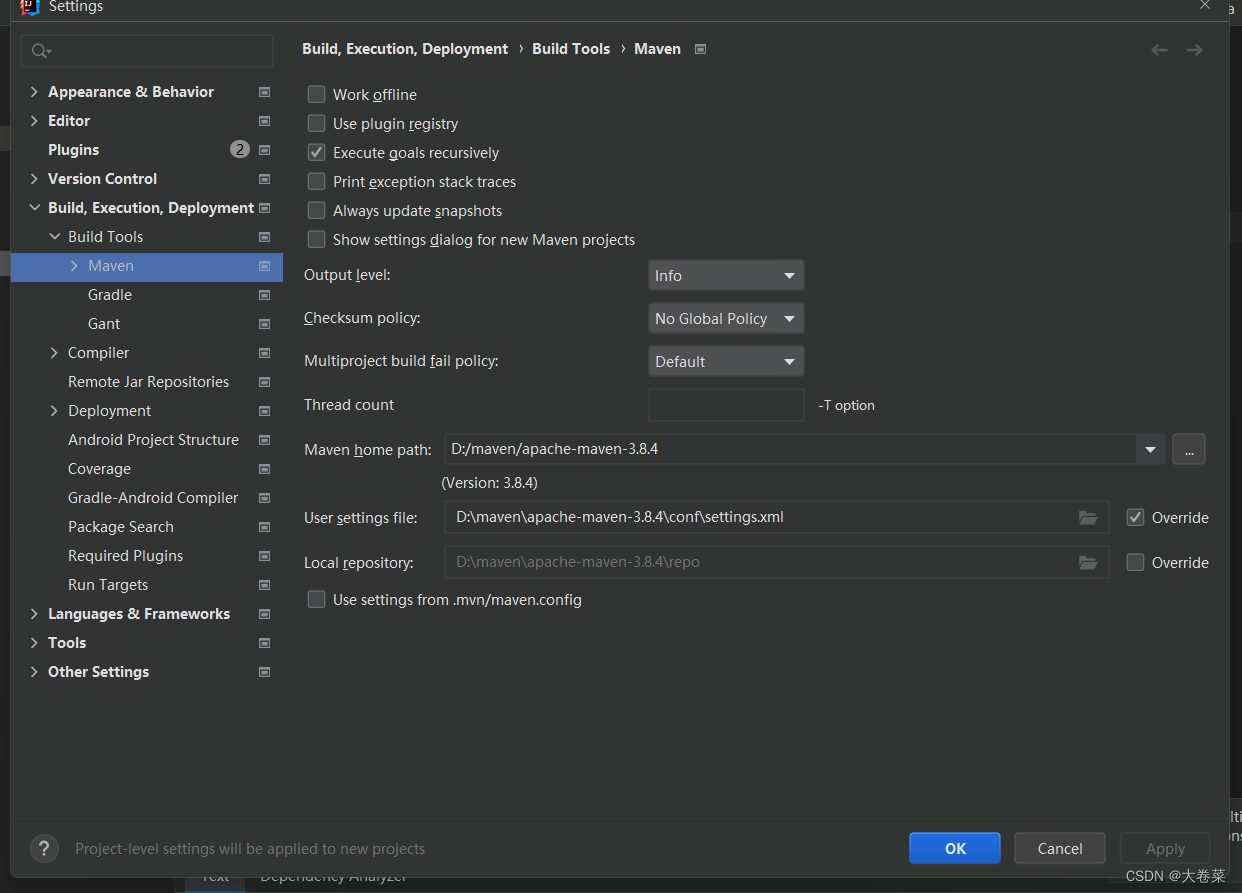Image resolution: width=1242 pixels, height=893 pixels.
Task: Click in the settings search field
Action: (x=147, y=51)
